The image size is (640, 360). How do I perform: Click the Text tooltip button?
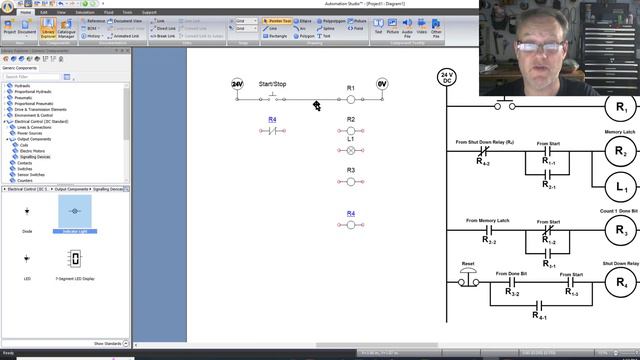(378, 27)
